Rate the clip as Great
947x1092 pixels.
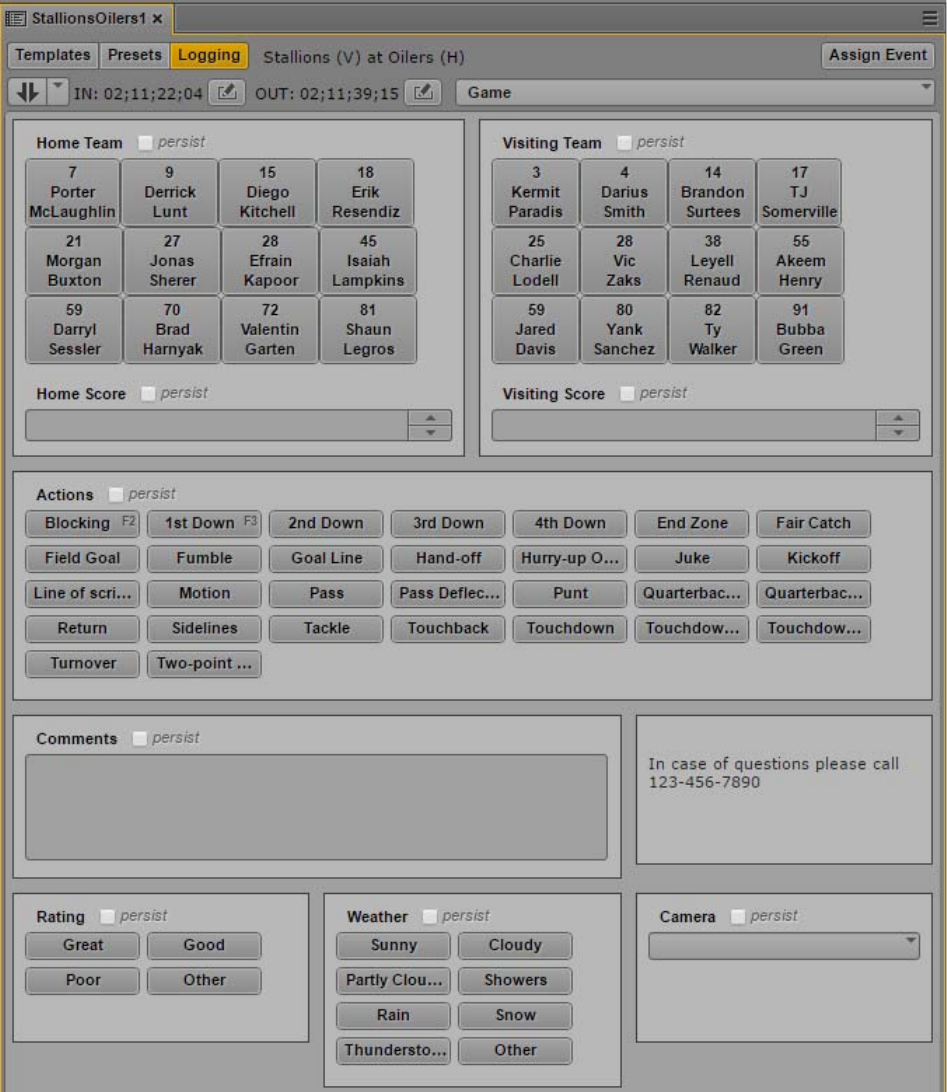[82, 946]
